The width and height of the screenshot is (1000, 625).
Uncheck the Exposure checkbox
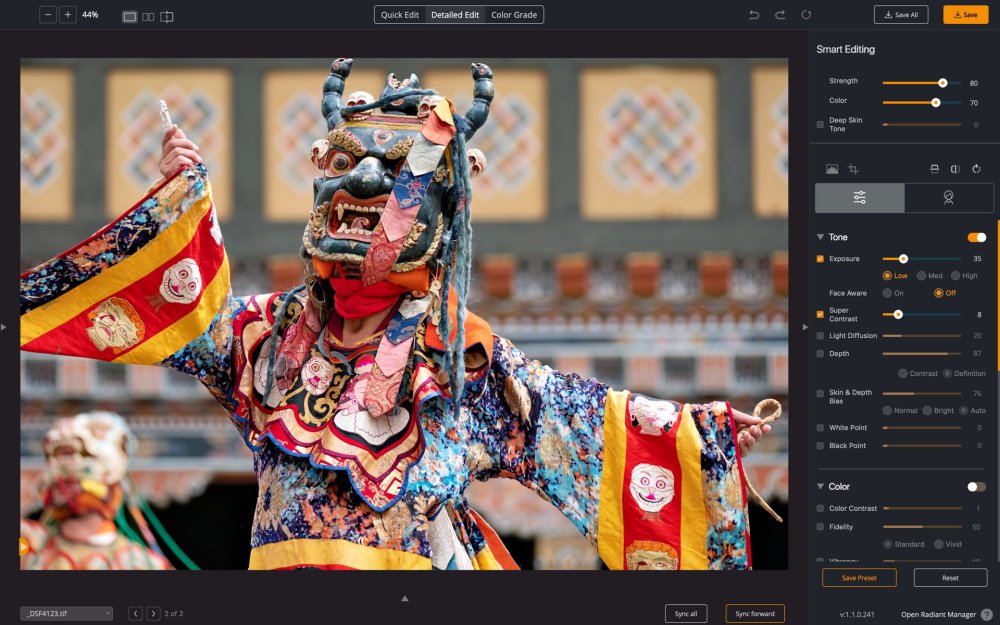coord(820,259)
